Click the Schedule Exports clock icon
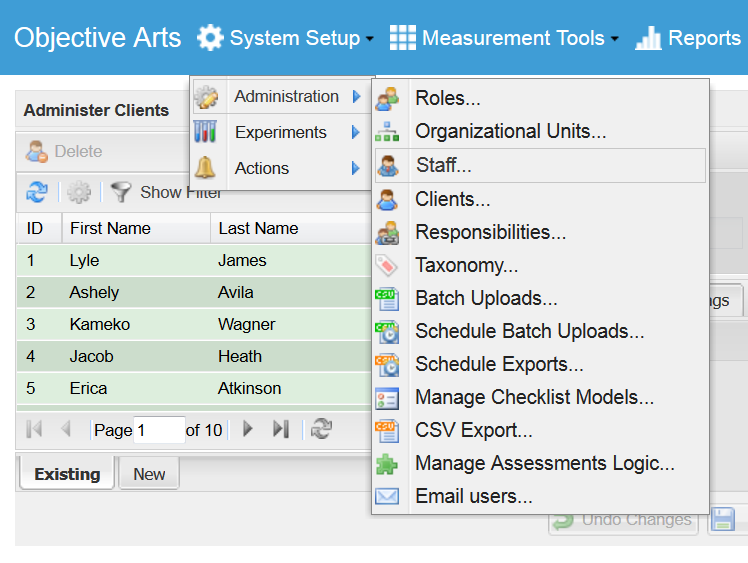Viewport: 748px width, 563px height. [387, 365]
